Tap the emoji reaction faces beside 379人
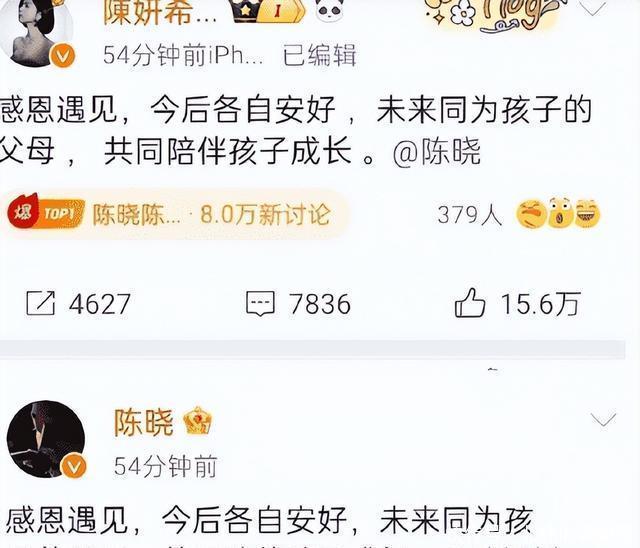Image resolution: width=640 pixels, height=548 pixels. tap(558, 213)
